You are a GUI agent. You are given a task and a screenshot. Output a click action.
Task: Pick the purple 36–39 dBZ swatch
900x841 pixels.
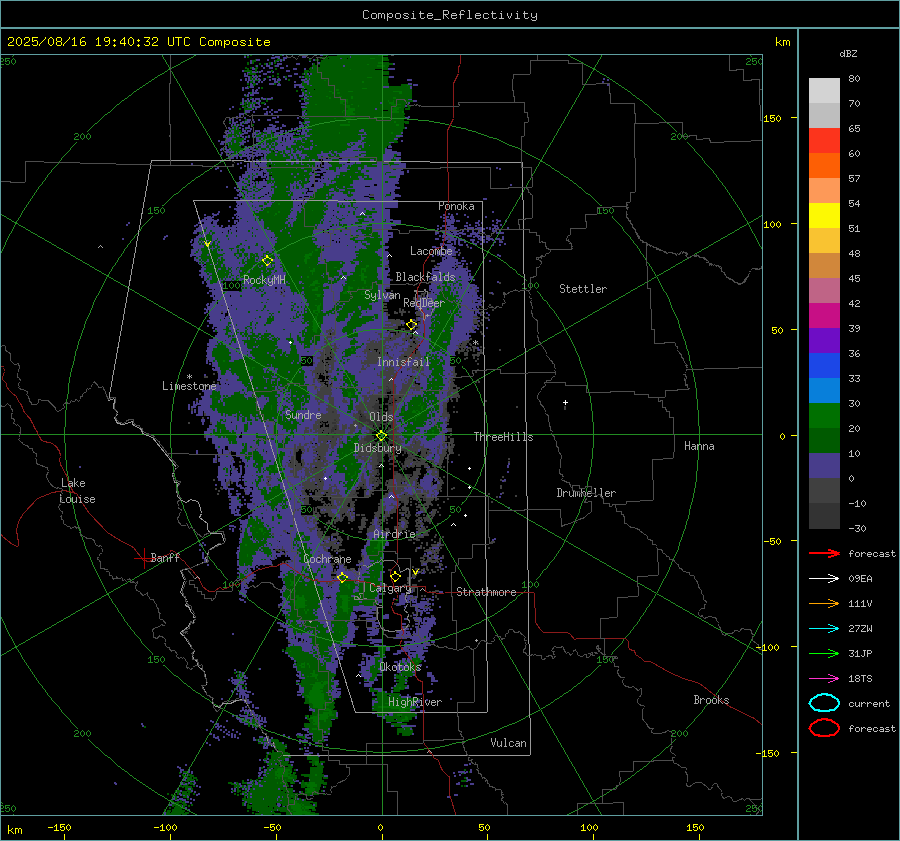click(824, 341)
